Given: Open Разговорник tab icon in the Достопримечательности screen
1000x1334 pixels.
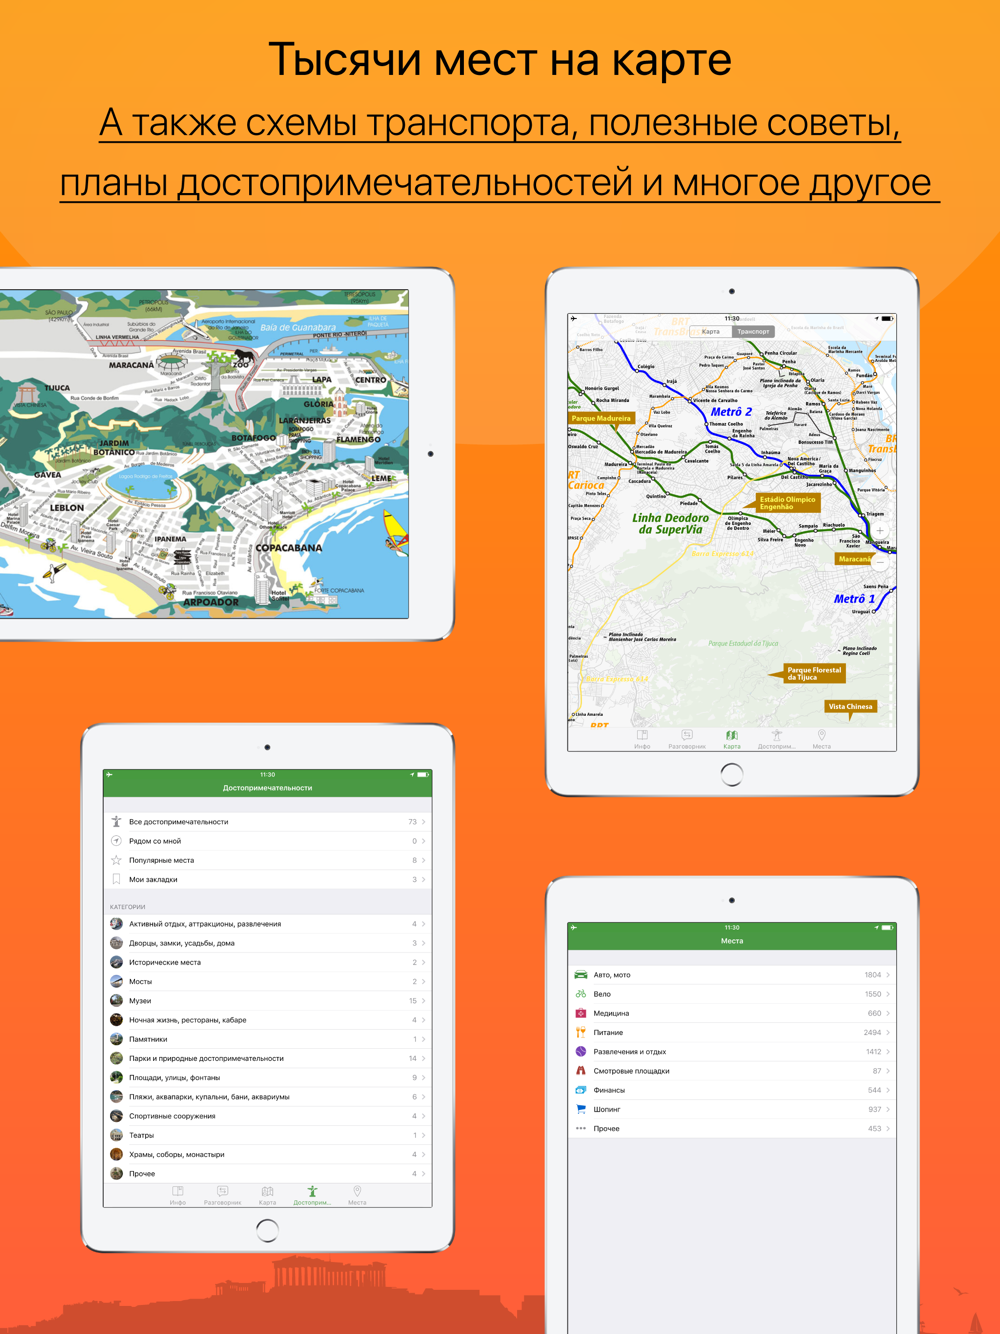Looking at the screenshot, I should click(x=222, y=1191).
